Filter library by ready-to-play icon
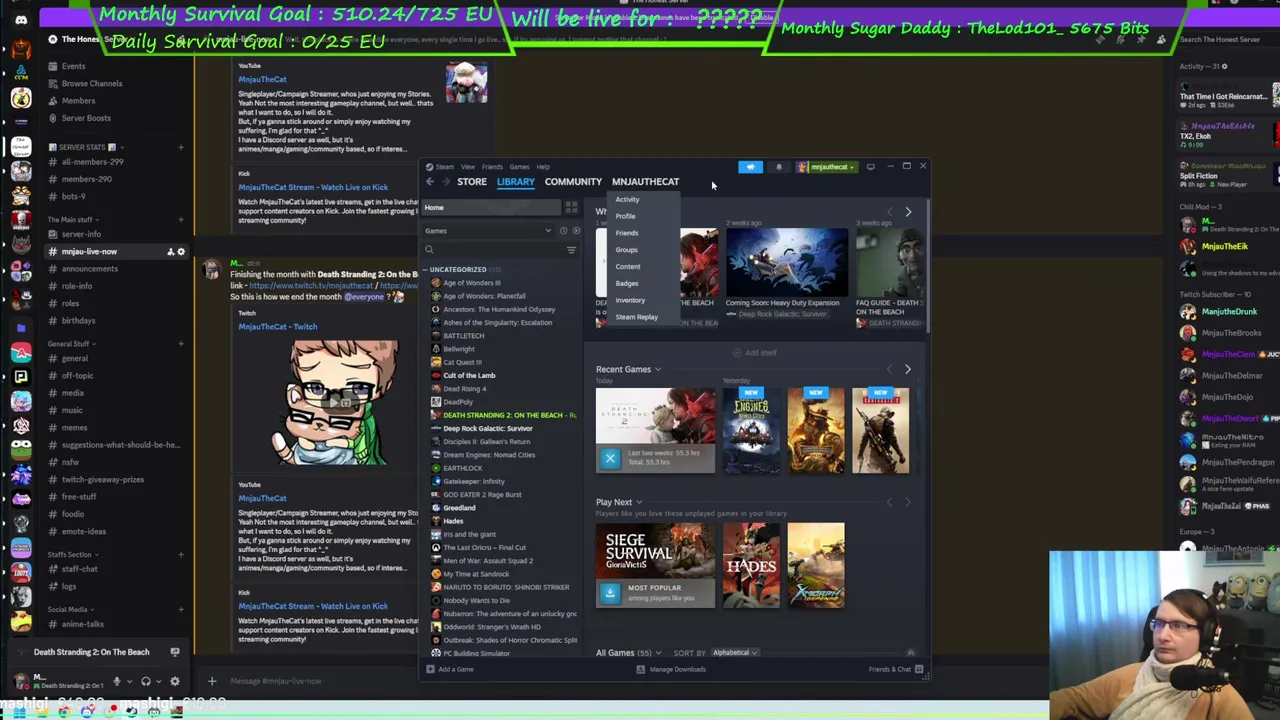 (x=576, y=231)
